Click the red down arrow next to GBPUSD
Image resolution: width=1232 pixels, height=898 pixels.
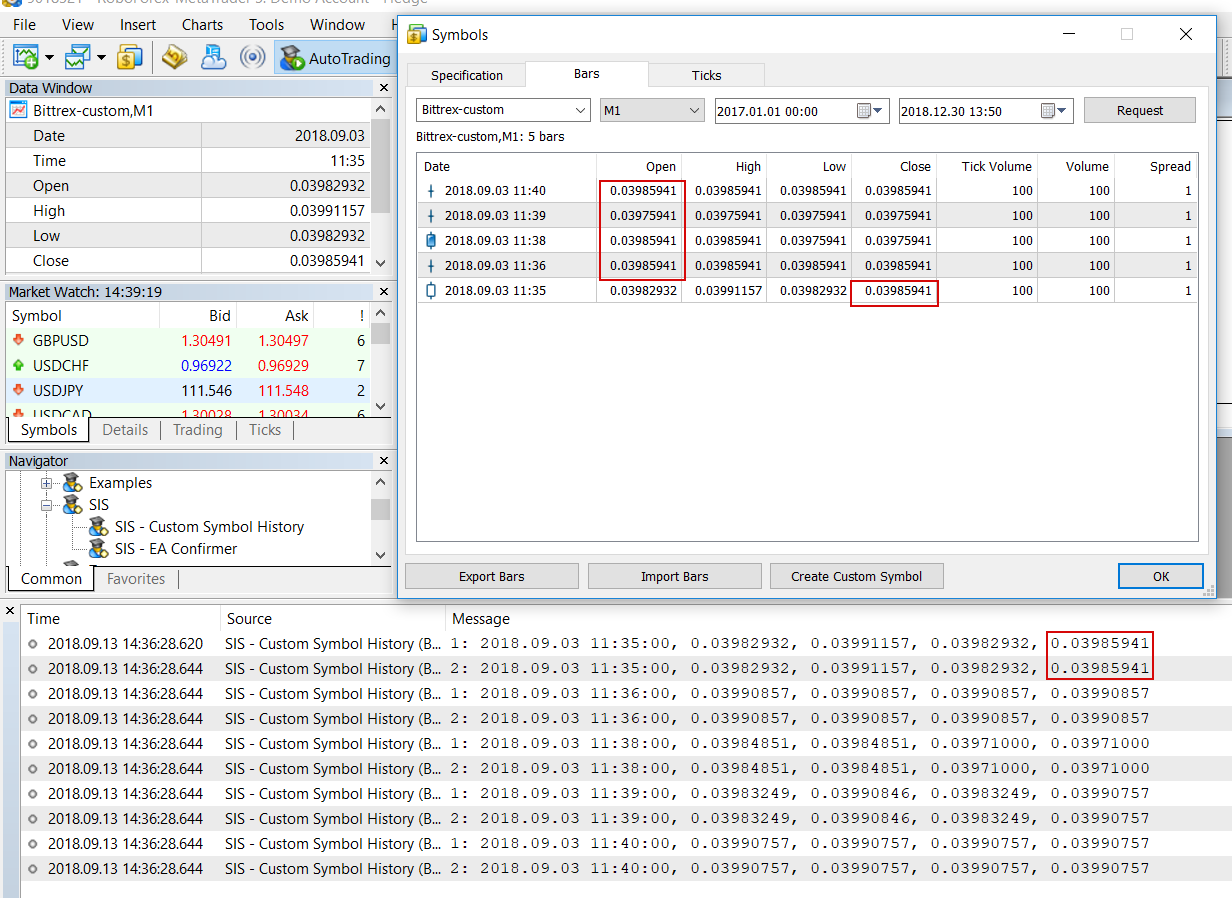(x=18, y=340)
